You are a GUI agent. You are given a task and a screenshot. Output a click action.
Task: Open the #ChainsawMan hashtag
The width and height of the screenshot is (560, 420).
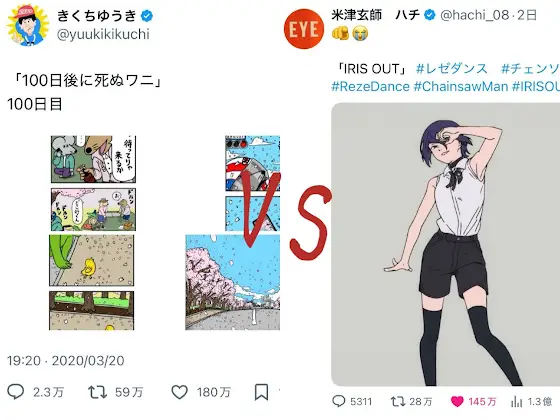pos(461,86)
